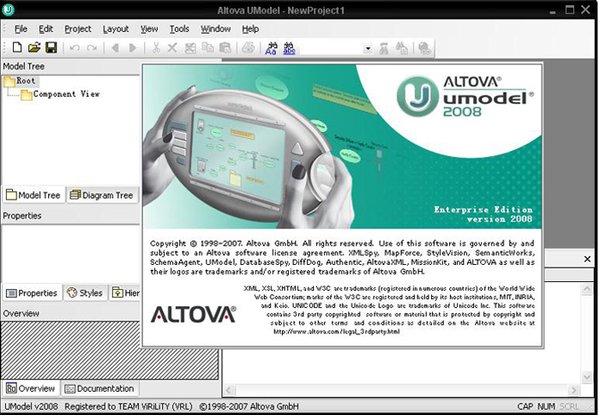600x415 pixels.
Task: Click the Open folder toolbar icon
Action: tap(34, 48)
